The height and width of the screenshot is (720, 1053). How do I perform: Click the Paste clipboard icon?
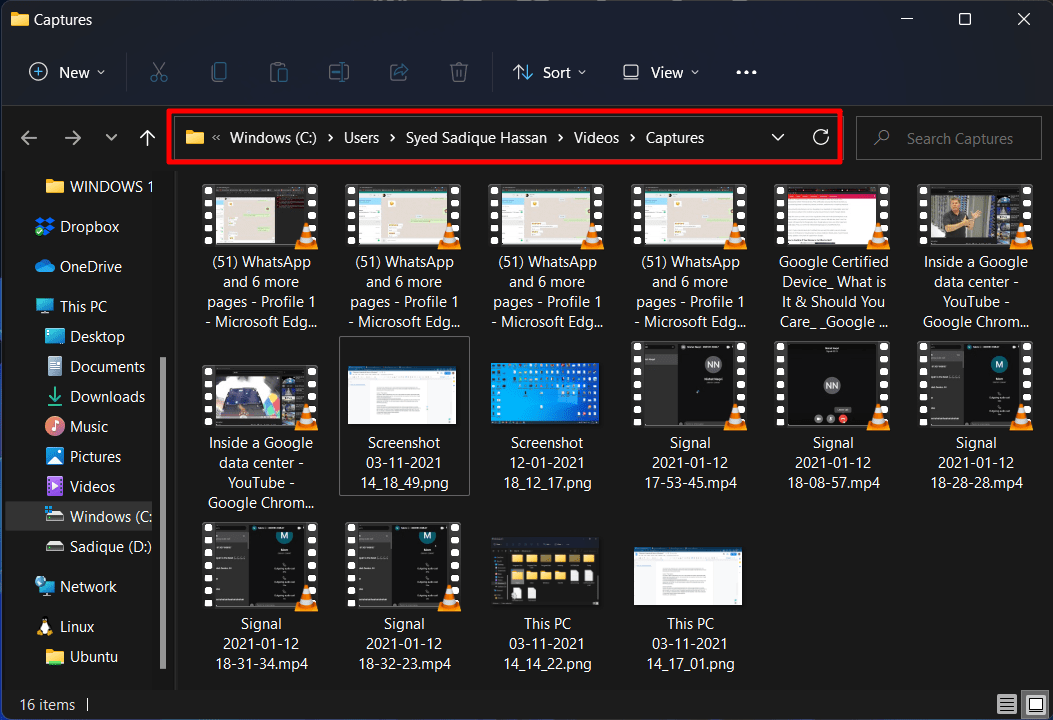coord(279,72)
